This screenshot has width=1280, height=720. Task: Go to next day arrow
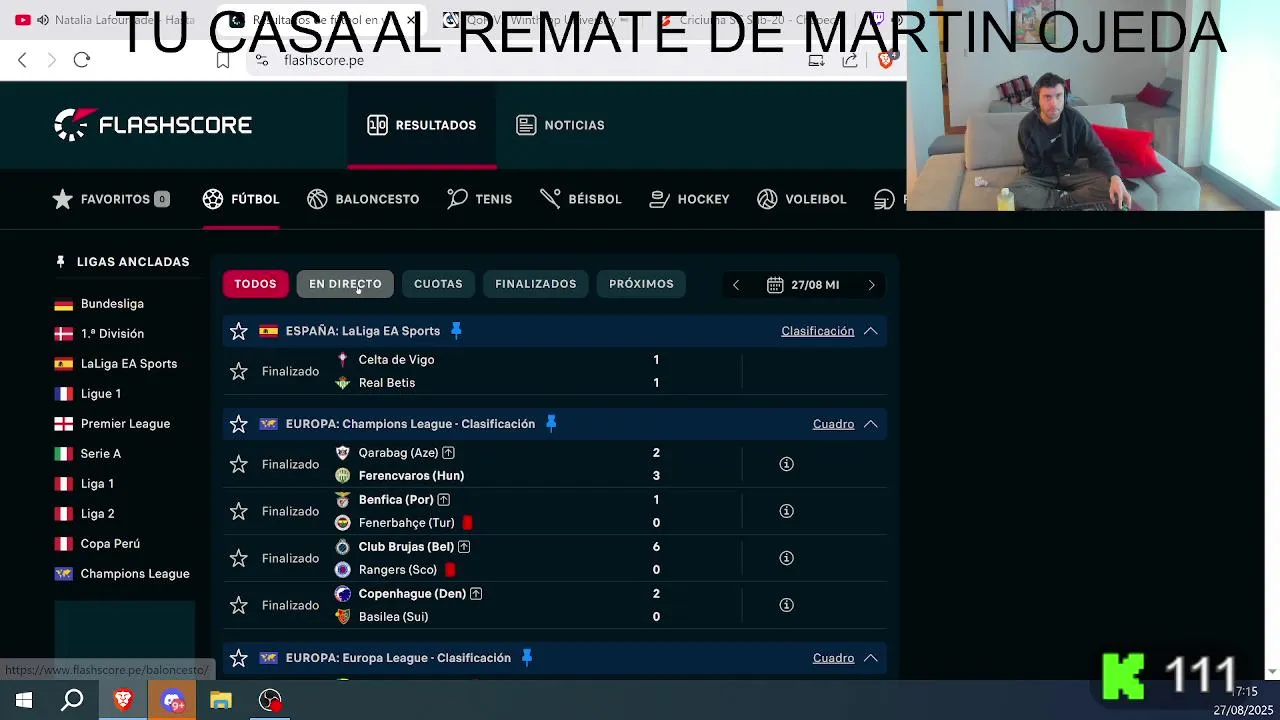pos(871,285)
